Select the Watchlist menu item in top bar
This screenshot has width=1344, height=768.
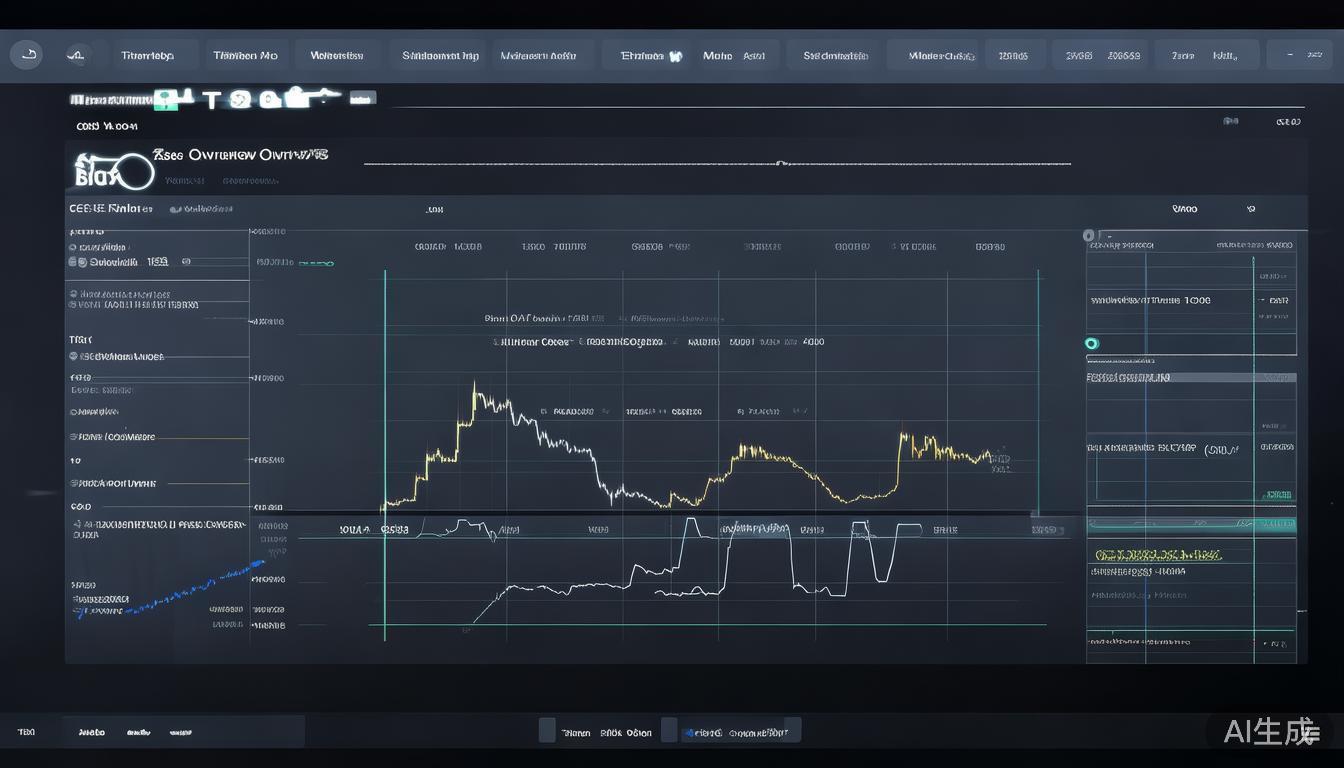(337, 55)
